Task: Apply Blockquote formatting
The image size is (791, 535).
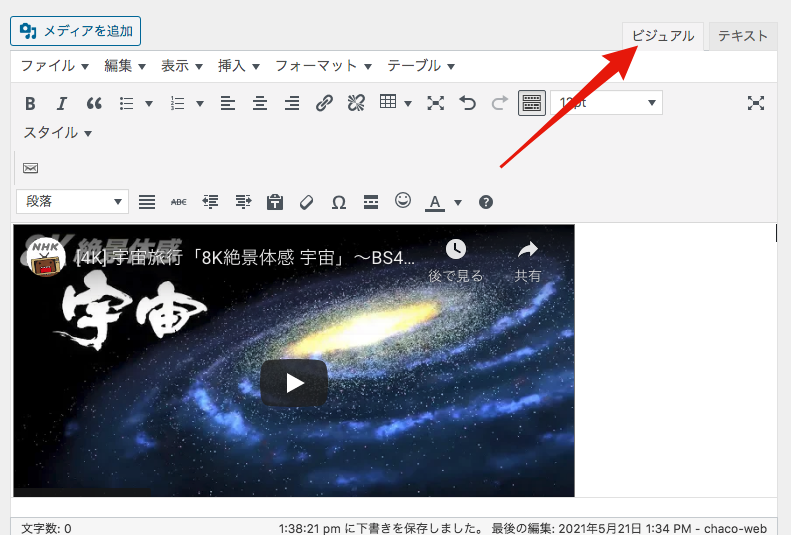Action: (x=94, y=103)
